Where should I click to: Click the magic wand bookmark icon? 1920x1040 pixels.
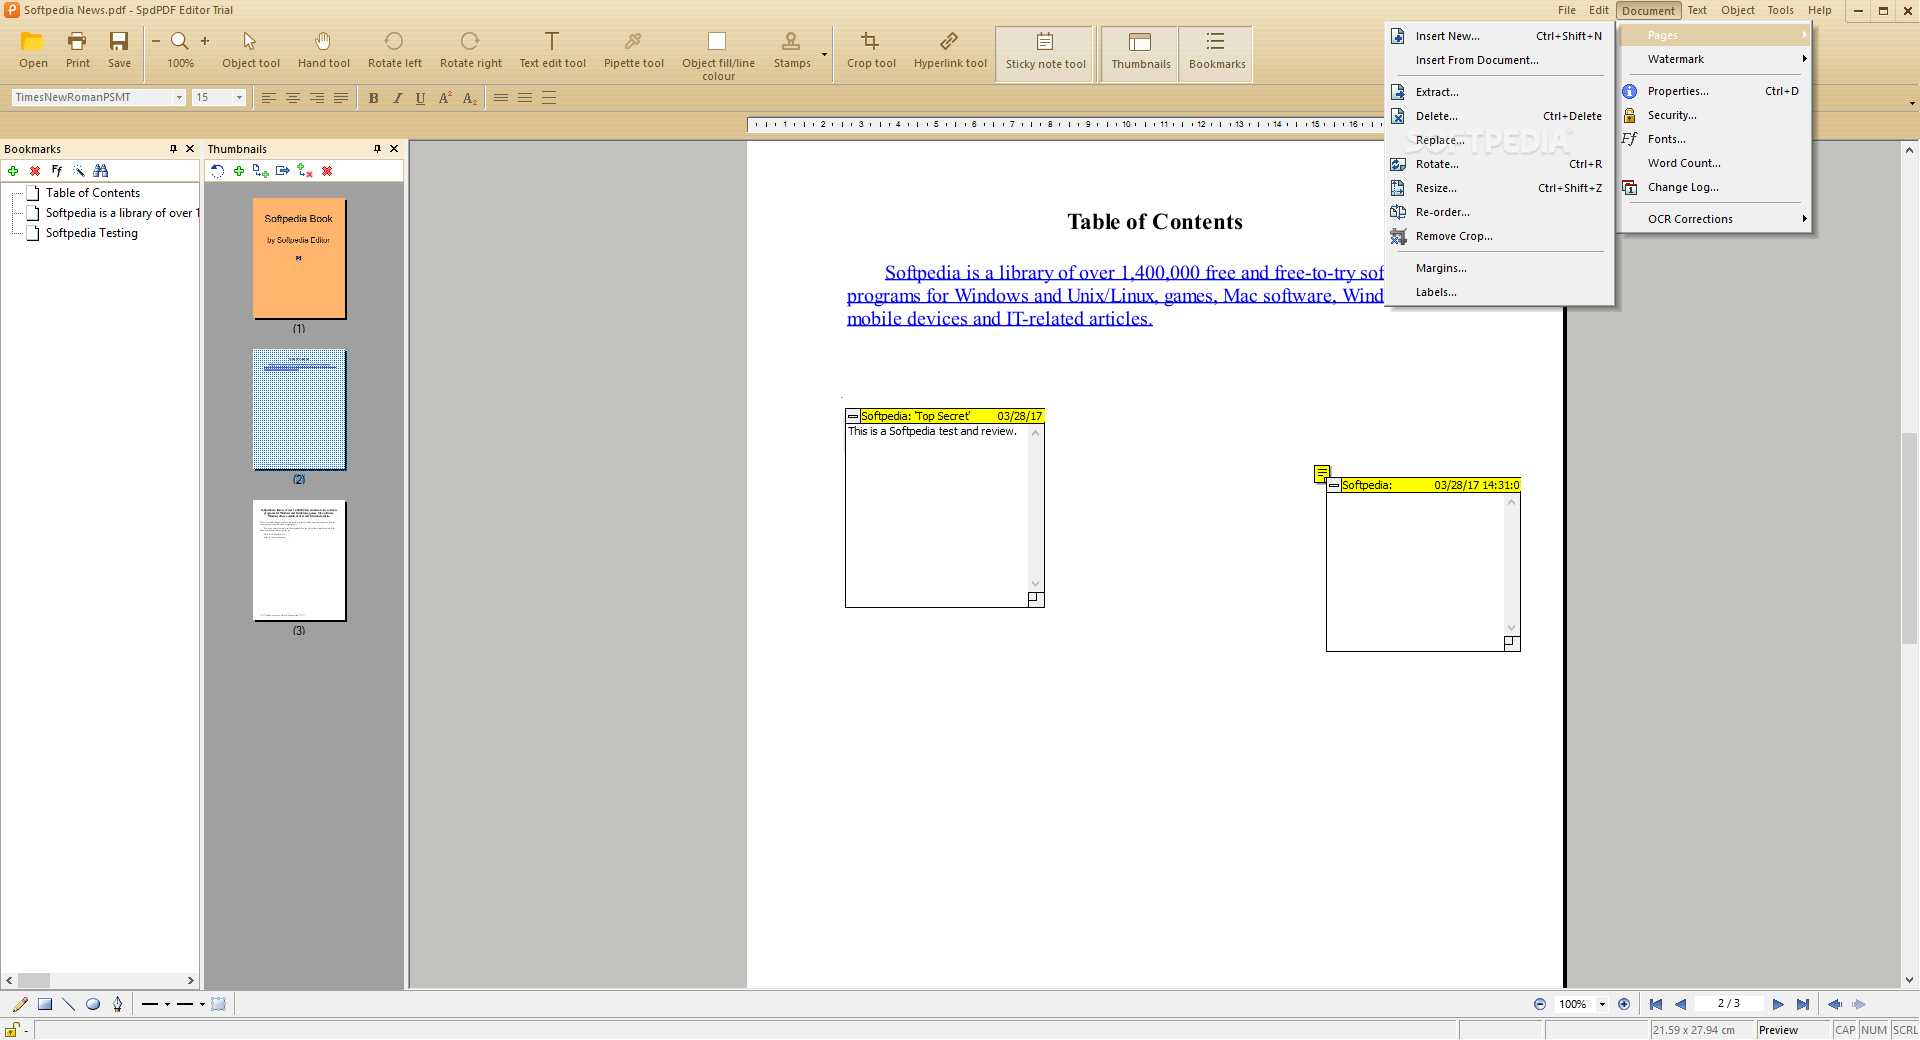pos(79,171)
